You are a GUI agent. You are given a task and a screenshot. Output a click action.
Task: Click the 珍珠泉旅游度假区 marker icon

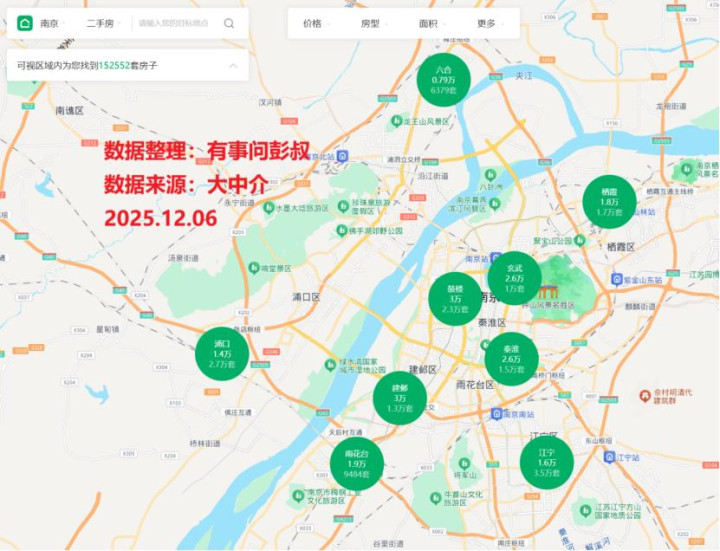click(343, 206)
